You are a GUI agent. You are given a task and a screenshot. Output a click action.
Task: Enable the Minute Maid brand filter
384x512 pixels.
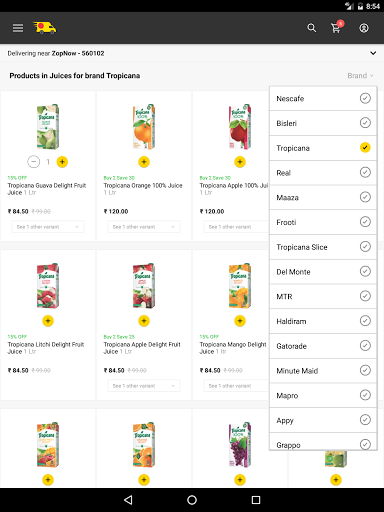click(x=365, y=370)
